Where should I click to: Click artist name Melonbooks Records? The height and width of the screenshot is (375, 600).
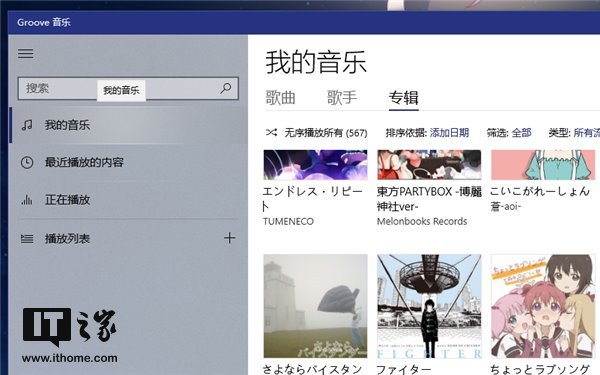pos(422,221)
